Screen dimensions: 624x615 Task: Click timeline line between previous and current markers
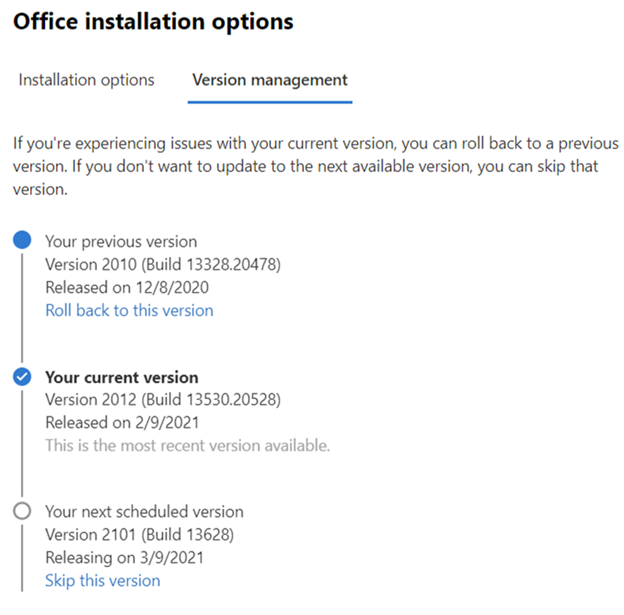pos(23,310)
